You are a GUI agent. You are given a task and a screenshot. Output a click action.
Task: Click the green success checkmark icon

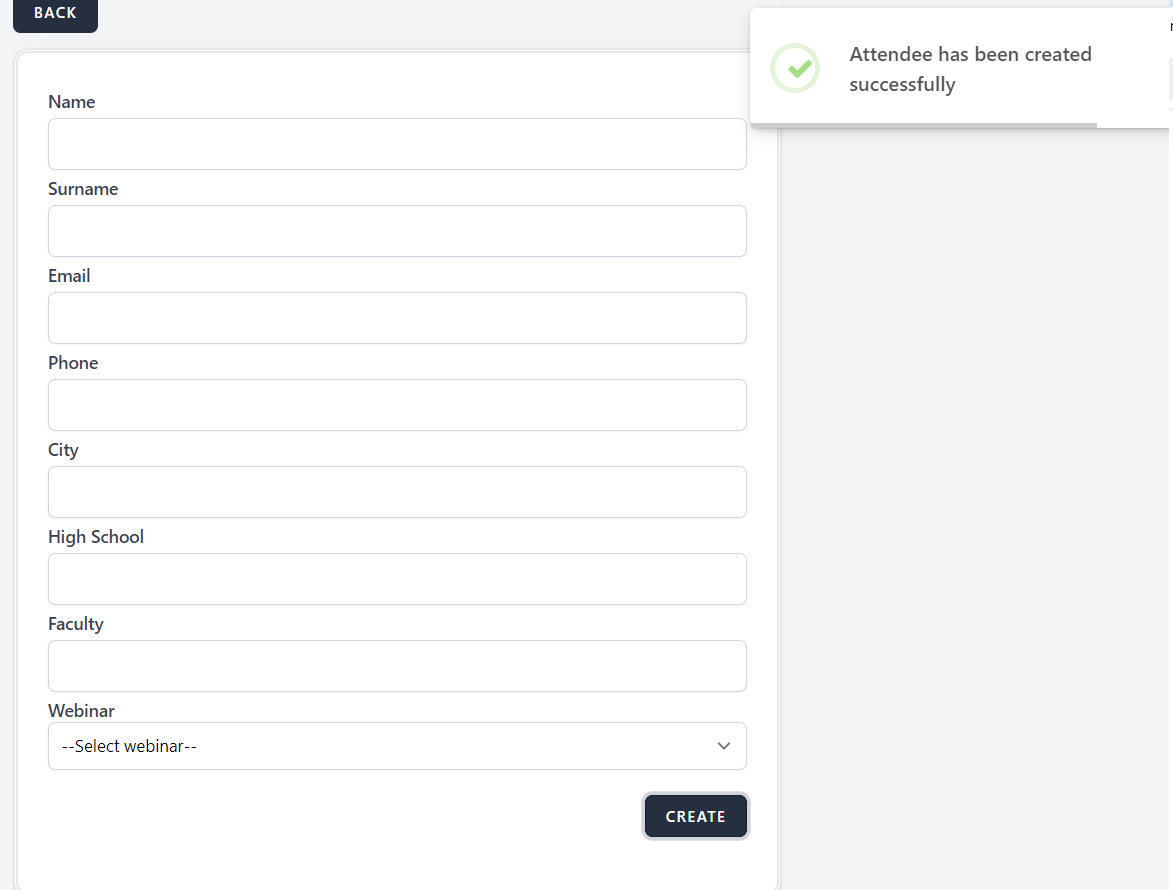(795, 68)
